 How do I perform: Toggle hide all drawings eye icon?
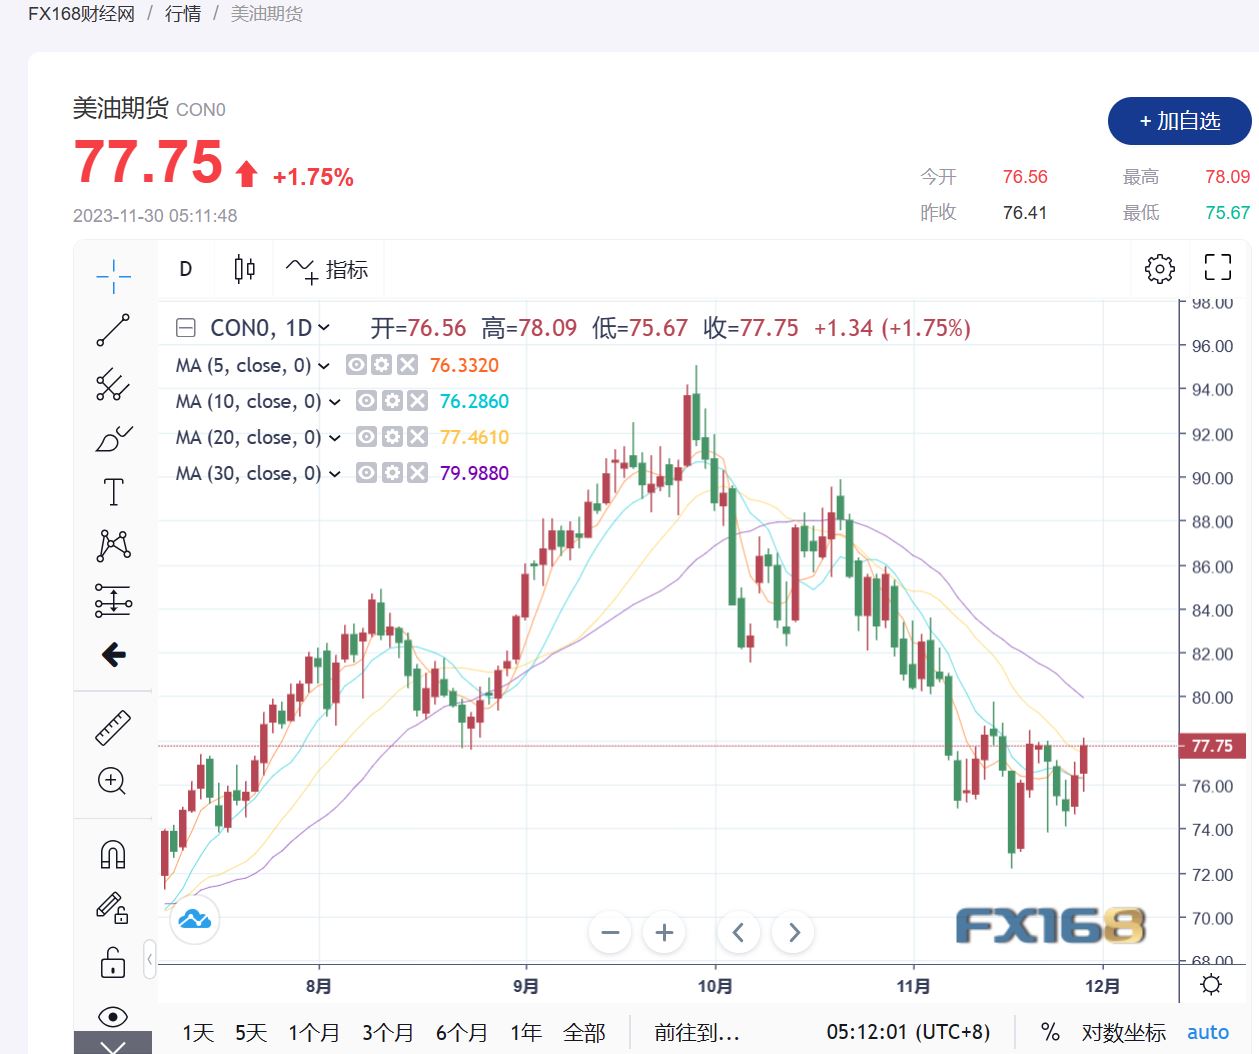click(113, 1017)
